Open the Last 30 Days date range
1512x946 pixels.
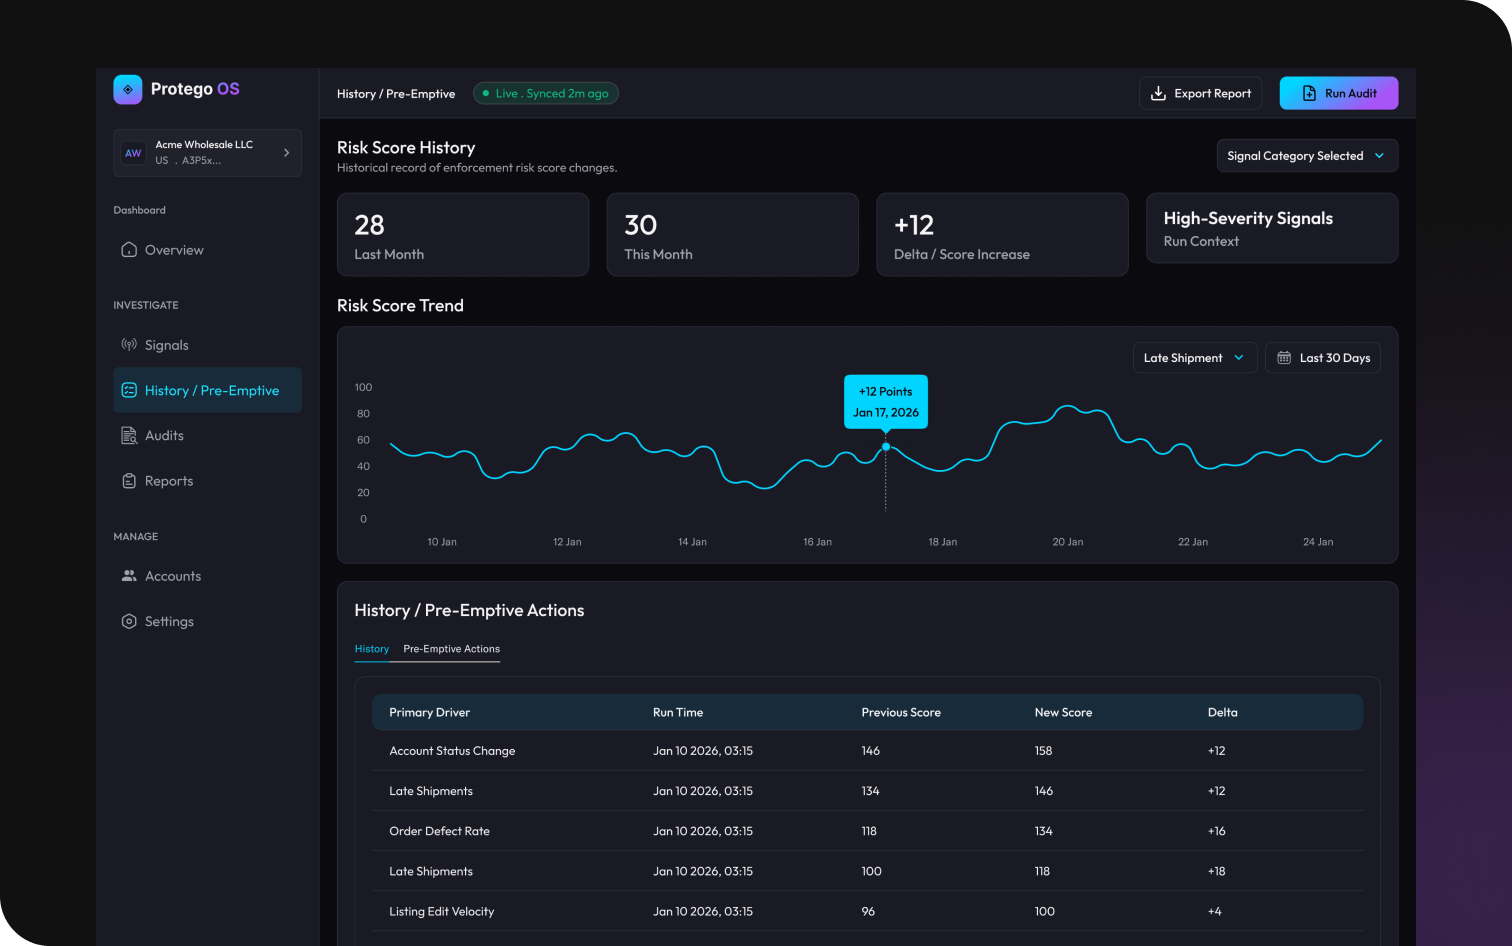(x=1323, y=358)
